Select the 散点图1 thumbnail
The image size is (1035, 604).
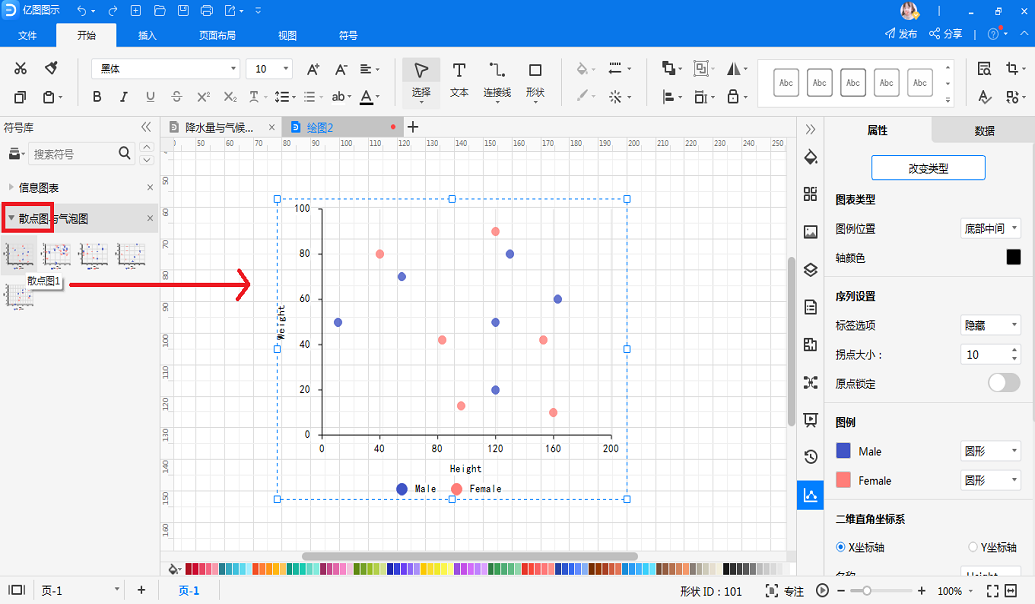[x=18, y=254]
